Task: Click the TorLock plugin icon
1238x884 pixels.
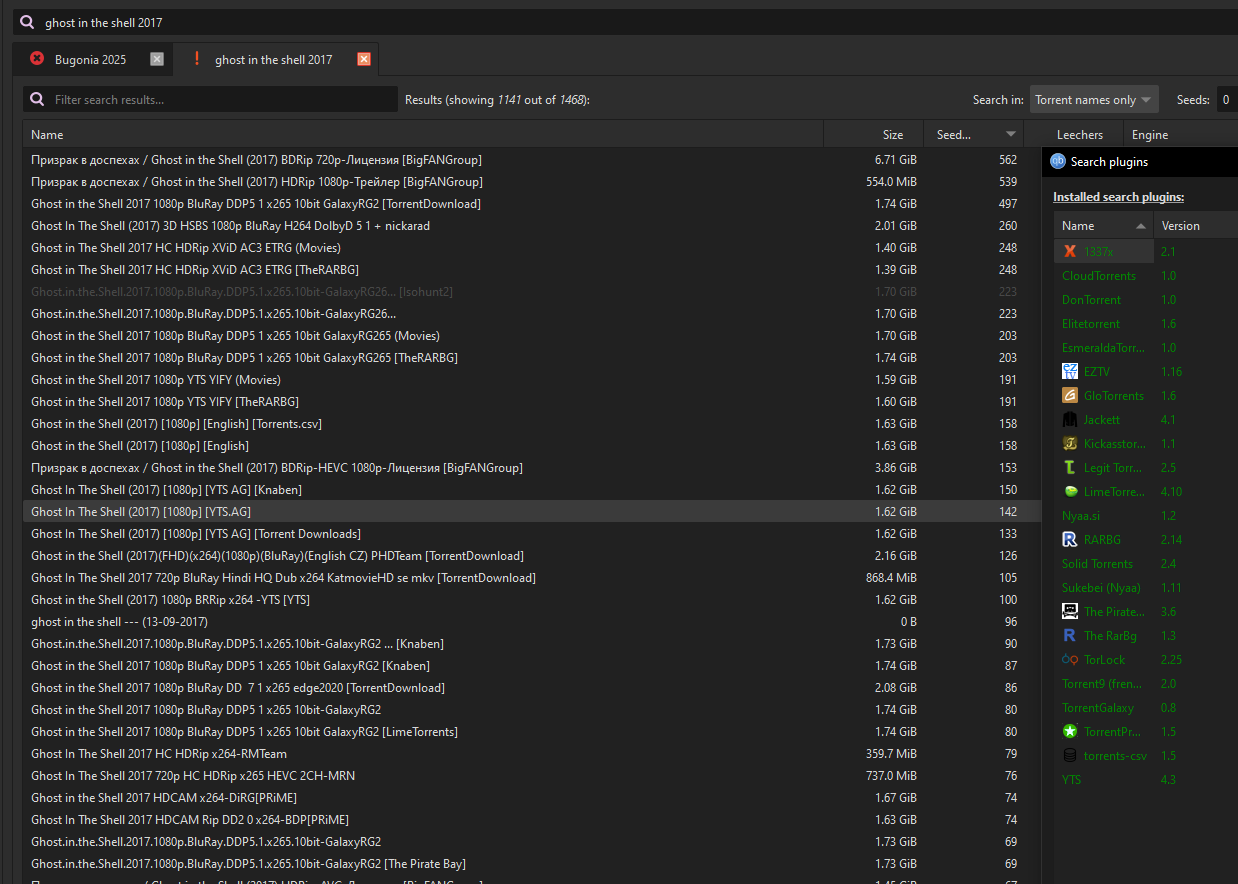Action: click(x=1070, y=660)
